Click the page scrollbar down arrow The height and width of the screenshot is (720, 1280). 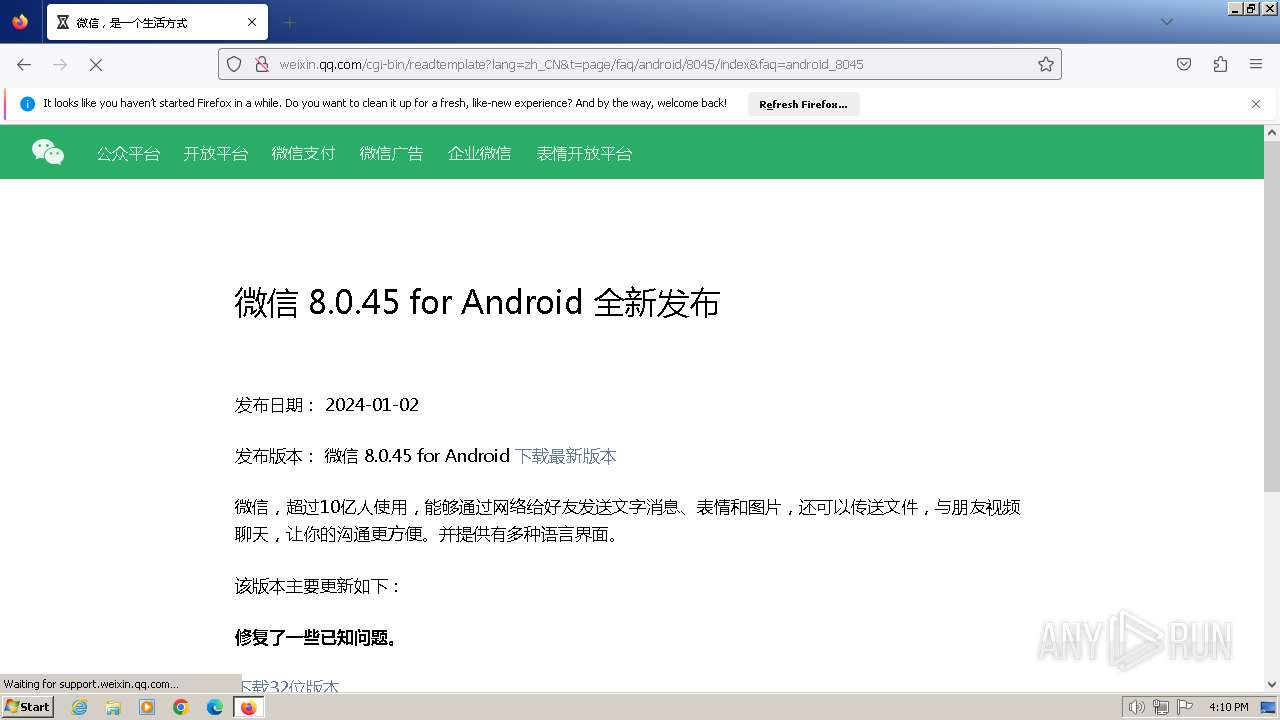1272,685
